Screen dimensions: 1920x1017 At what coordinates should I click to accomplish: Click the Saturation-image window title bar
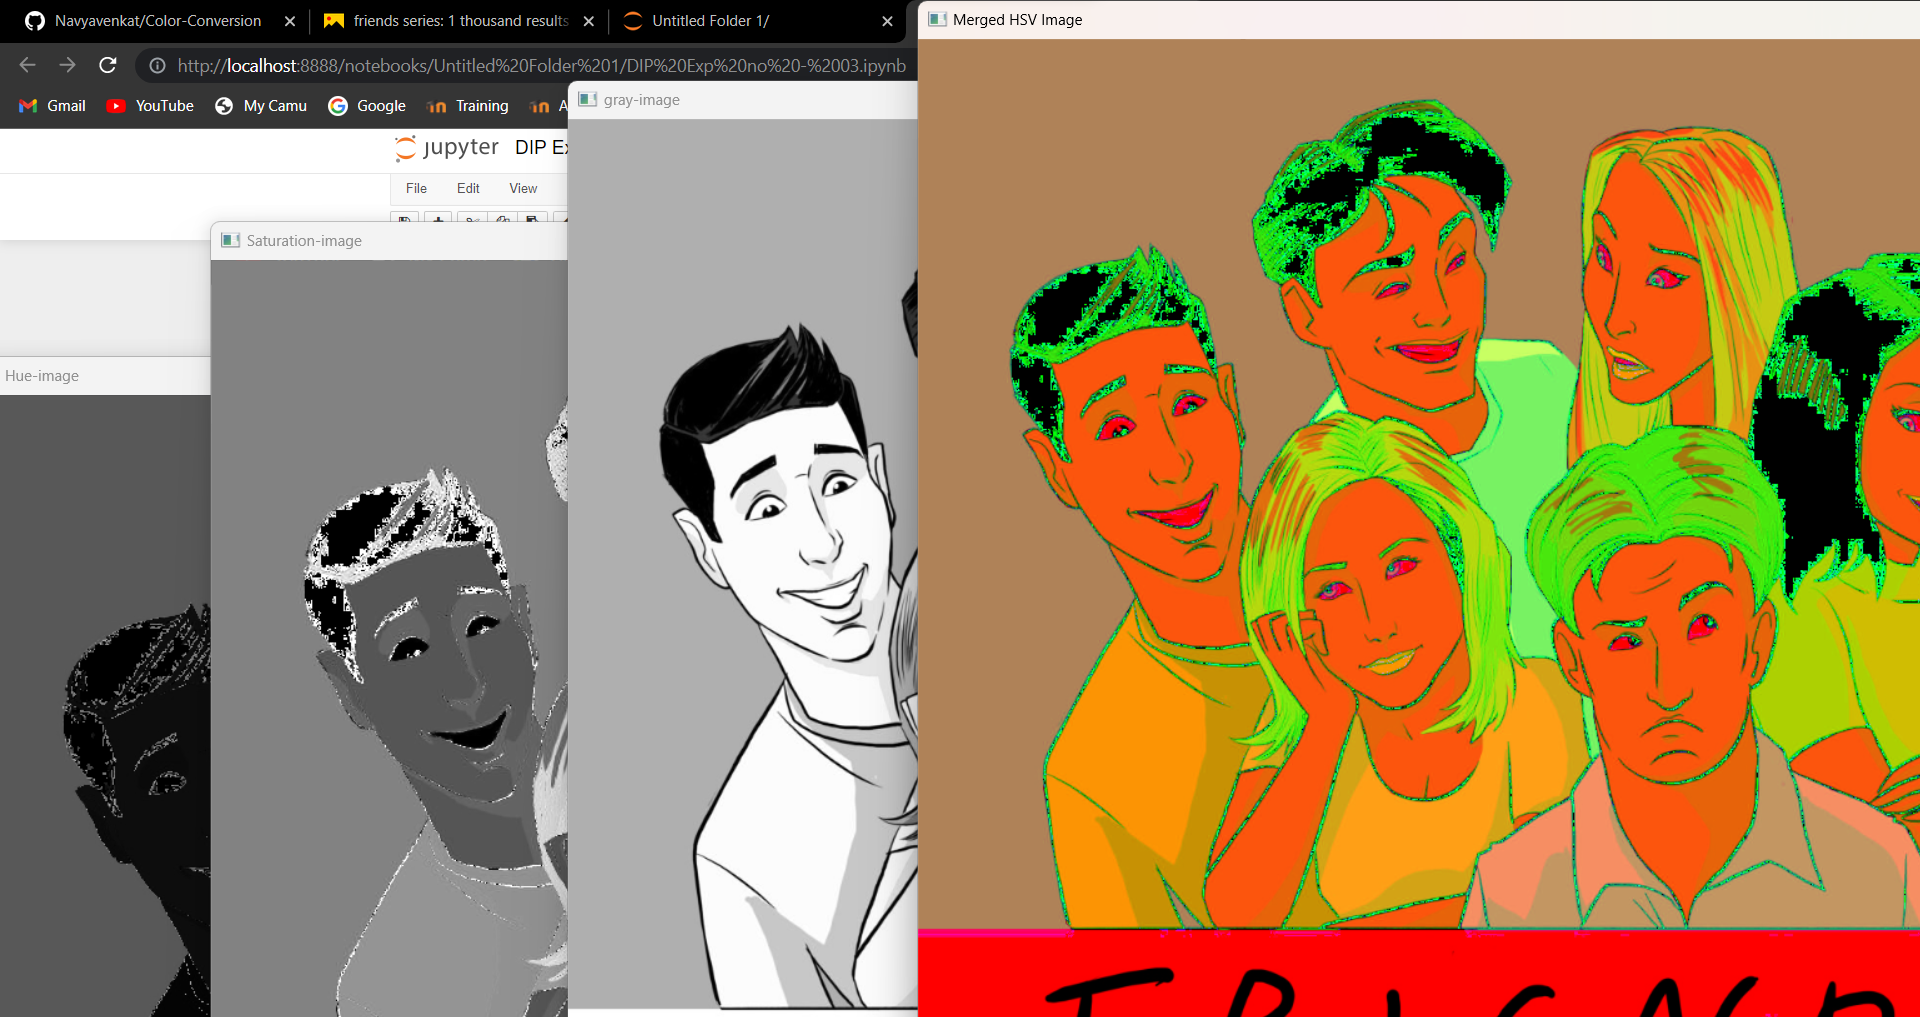pos(389,241)
